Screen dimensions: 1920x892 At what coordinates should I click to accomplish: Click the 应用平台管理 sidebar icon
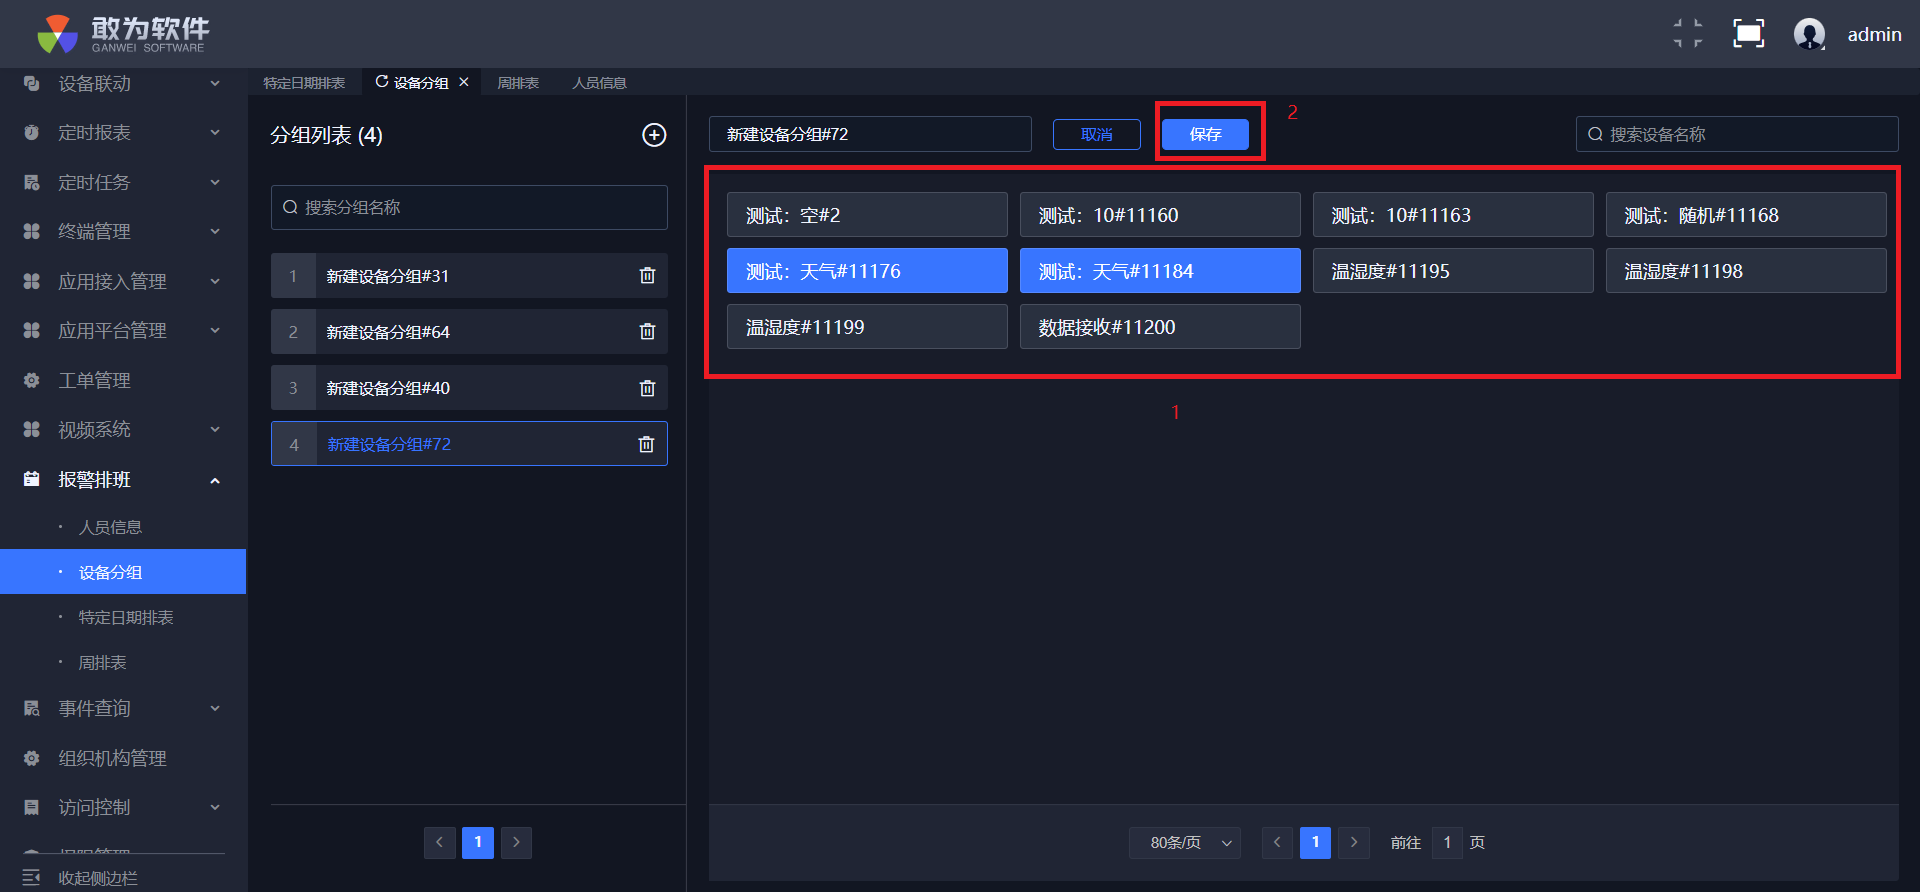coord(32,331)
